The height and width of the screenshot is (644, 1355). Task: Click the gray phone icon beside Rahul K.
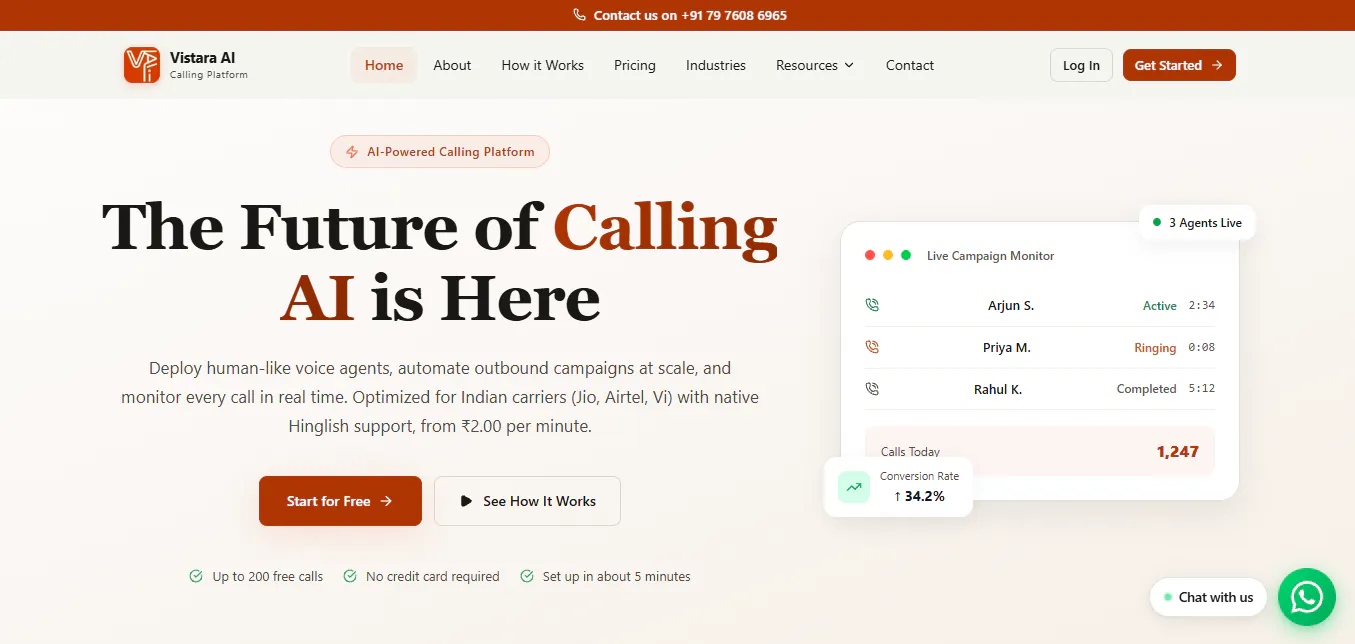click(872, 389)
